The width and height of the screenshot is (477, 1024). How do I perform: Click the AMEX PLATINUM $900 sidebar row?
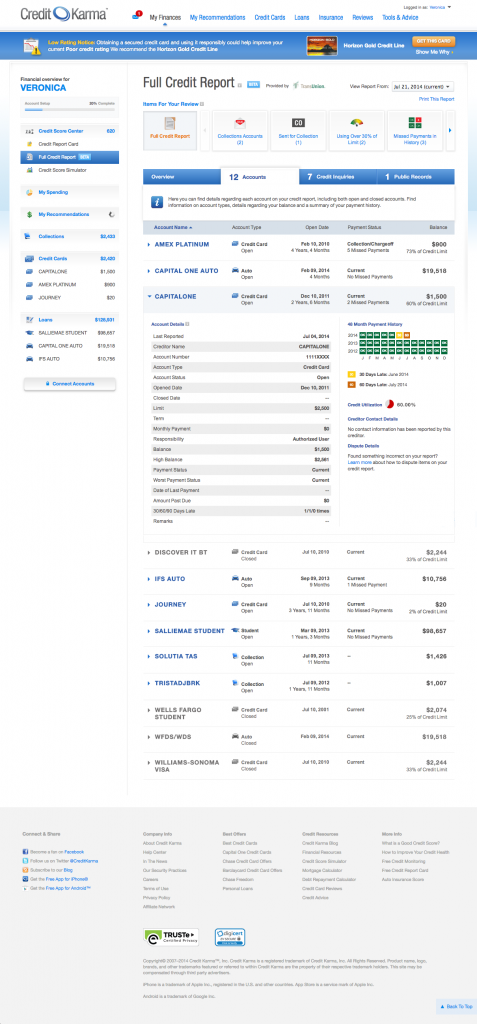point(70,285)
